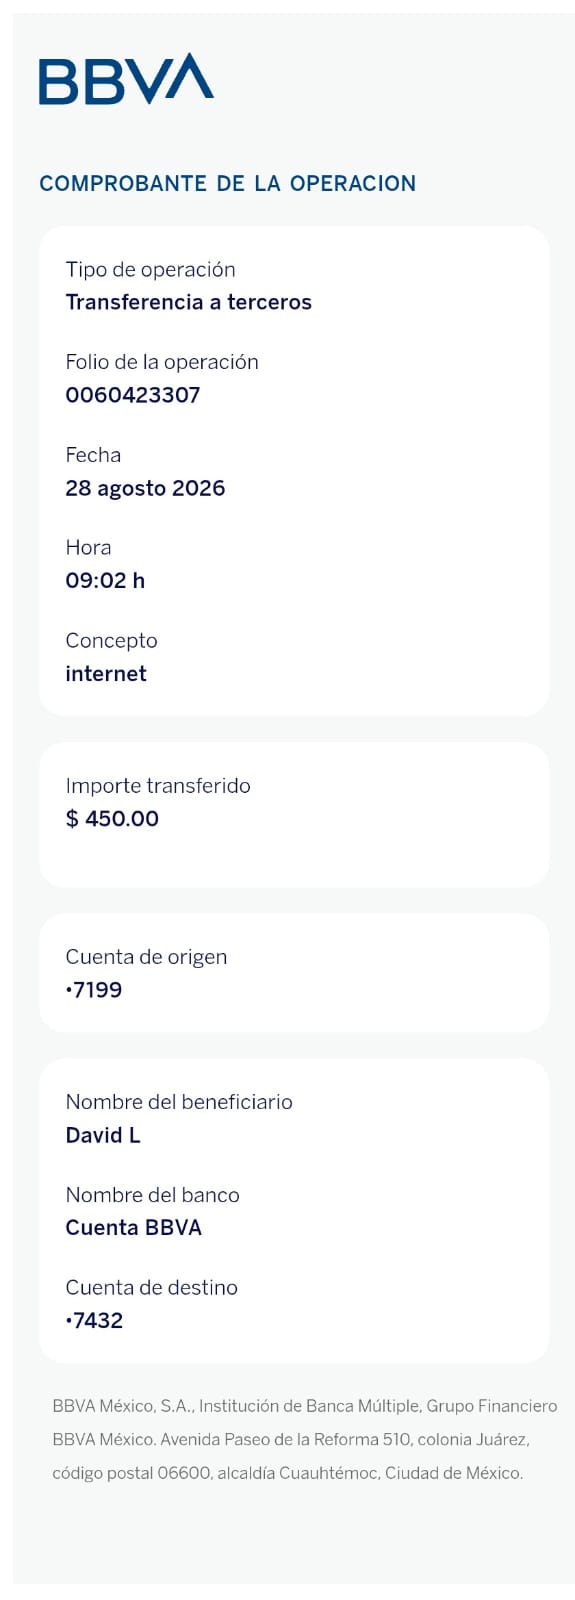Select the Transferencia a terceros text
The image size is (575, 1600).
click(x=189, y=302)
